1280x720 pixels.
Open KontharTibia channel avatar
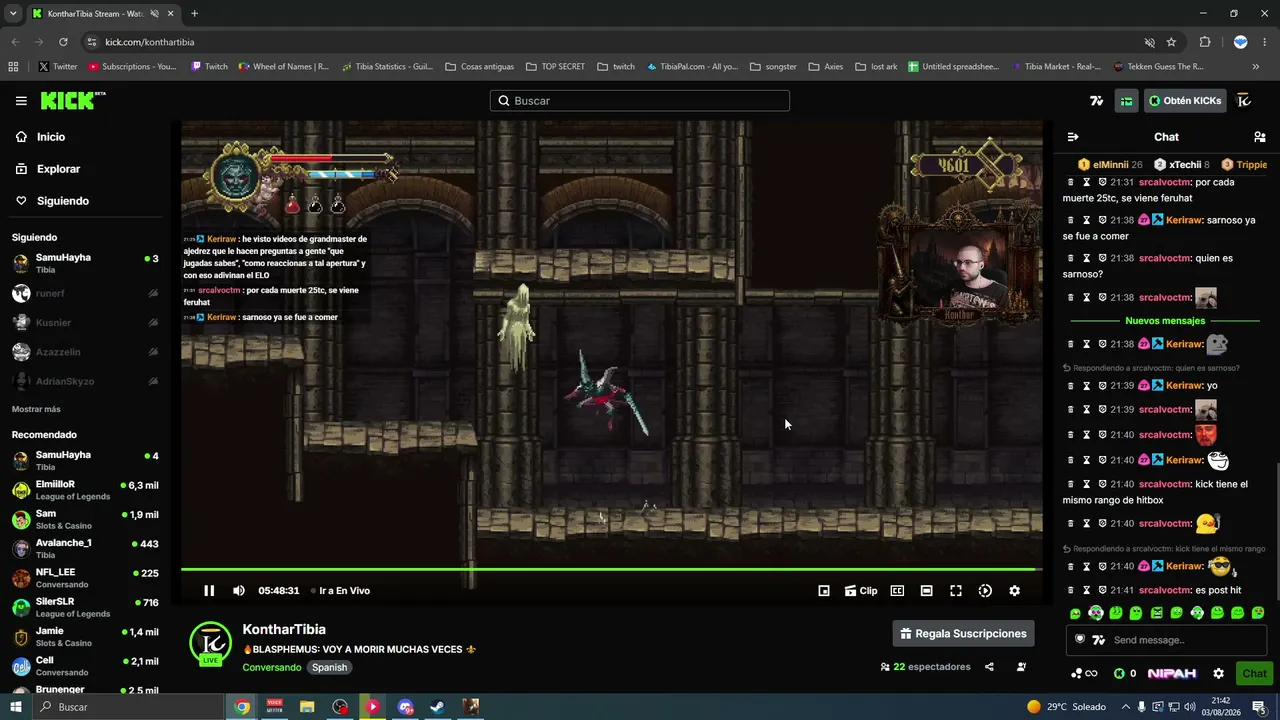[211, 643]
